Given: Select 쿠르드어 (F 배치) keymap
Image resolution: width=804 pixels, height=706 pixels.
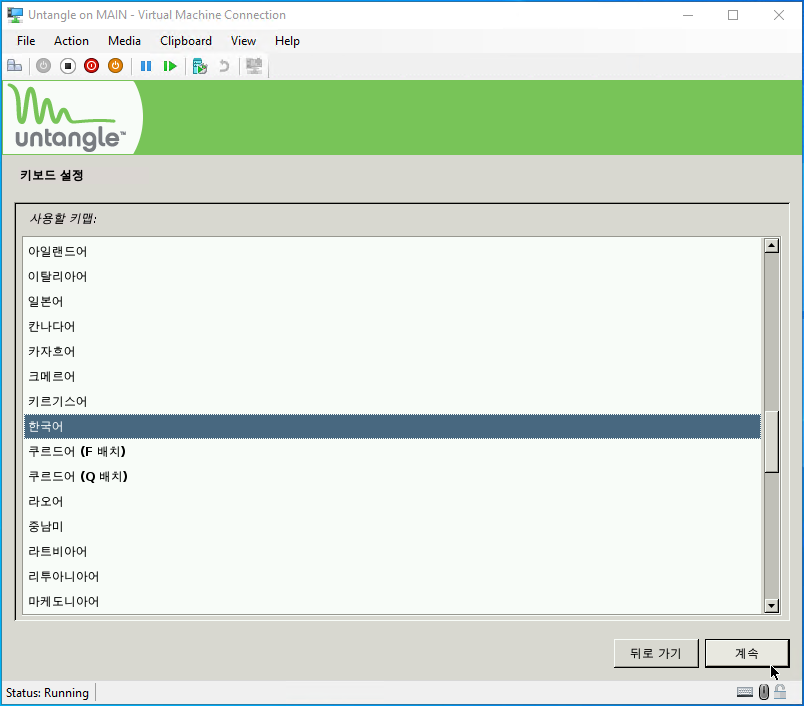Looking at the screenshot, I should 392,451.
